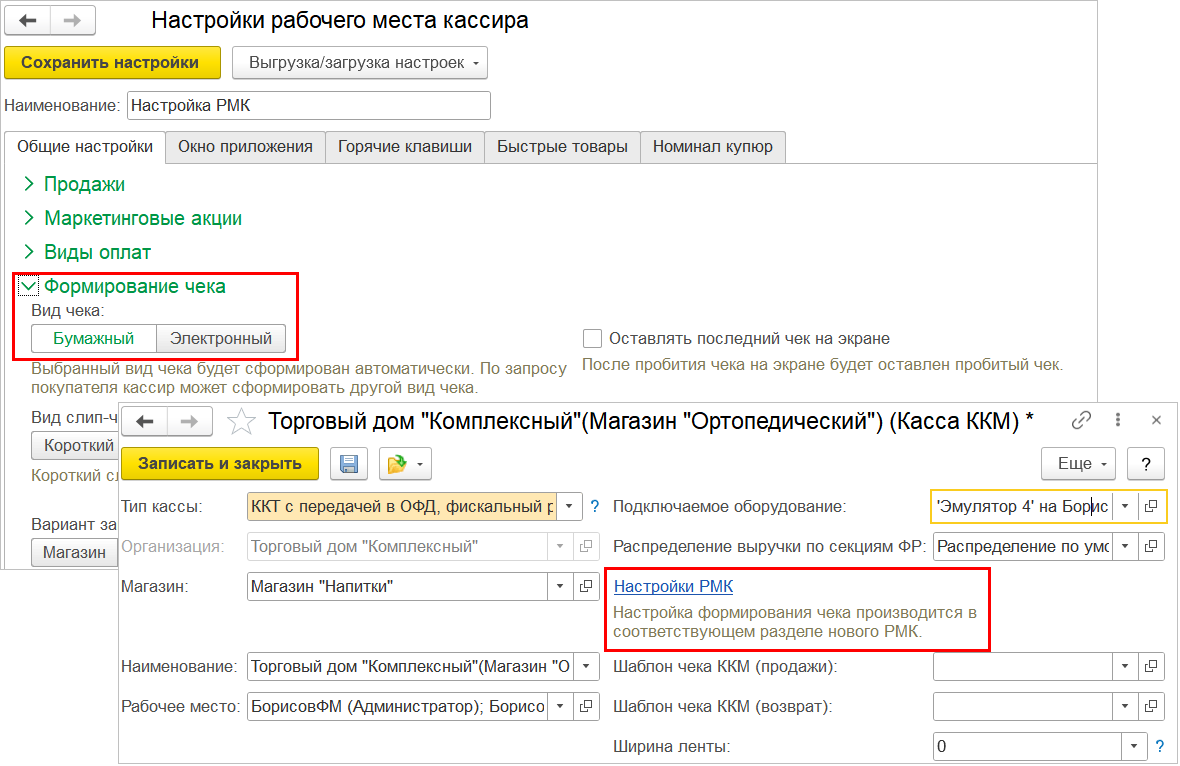1180x766 pixels.
Task: Click the save diskette icon in Касса ККМ toolbar
Action: coord(349,464)
